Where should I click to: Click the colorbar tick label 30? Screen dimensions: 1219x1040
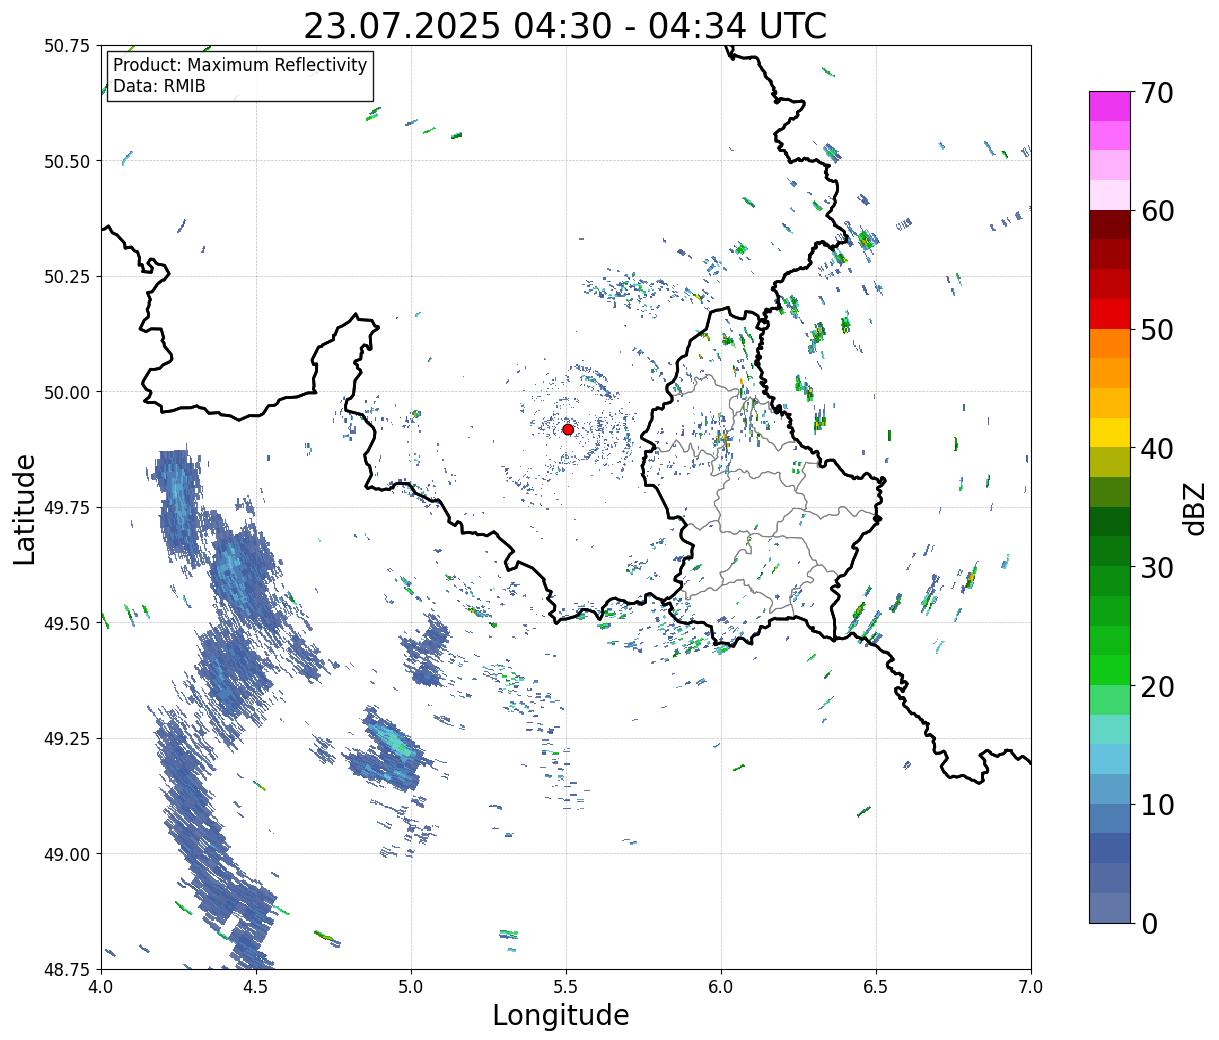1157,567
